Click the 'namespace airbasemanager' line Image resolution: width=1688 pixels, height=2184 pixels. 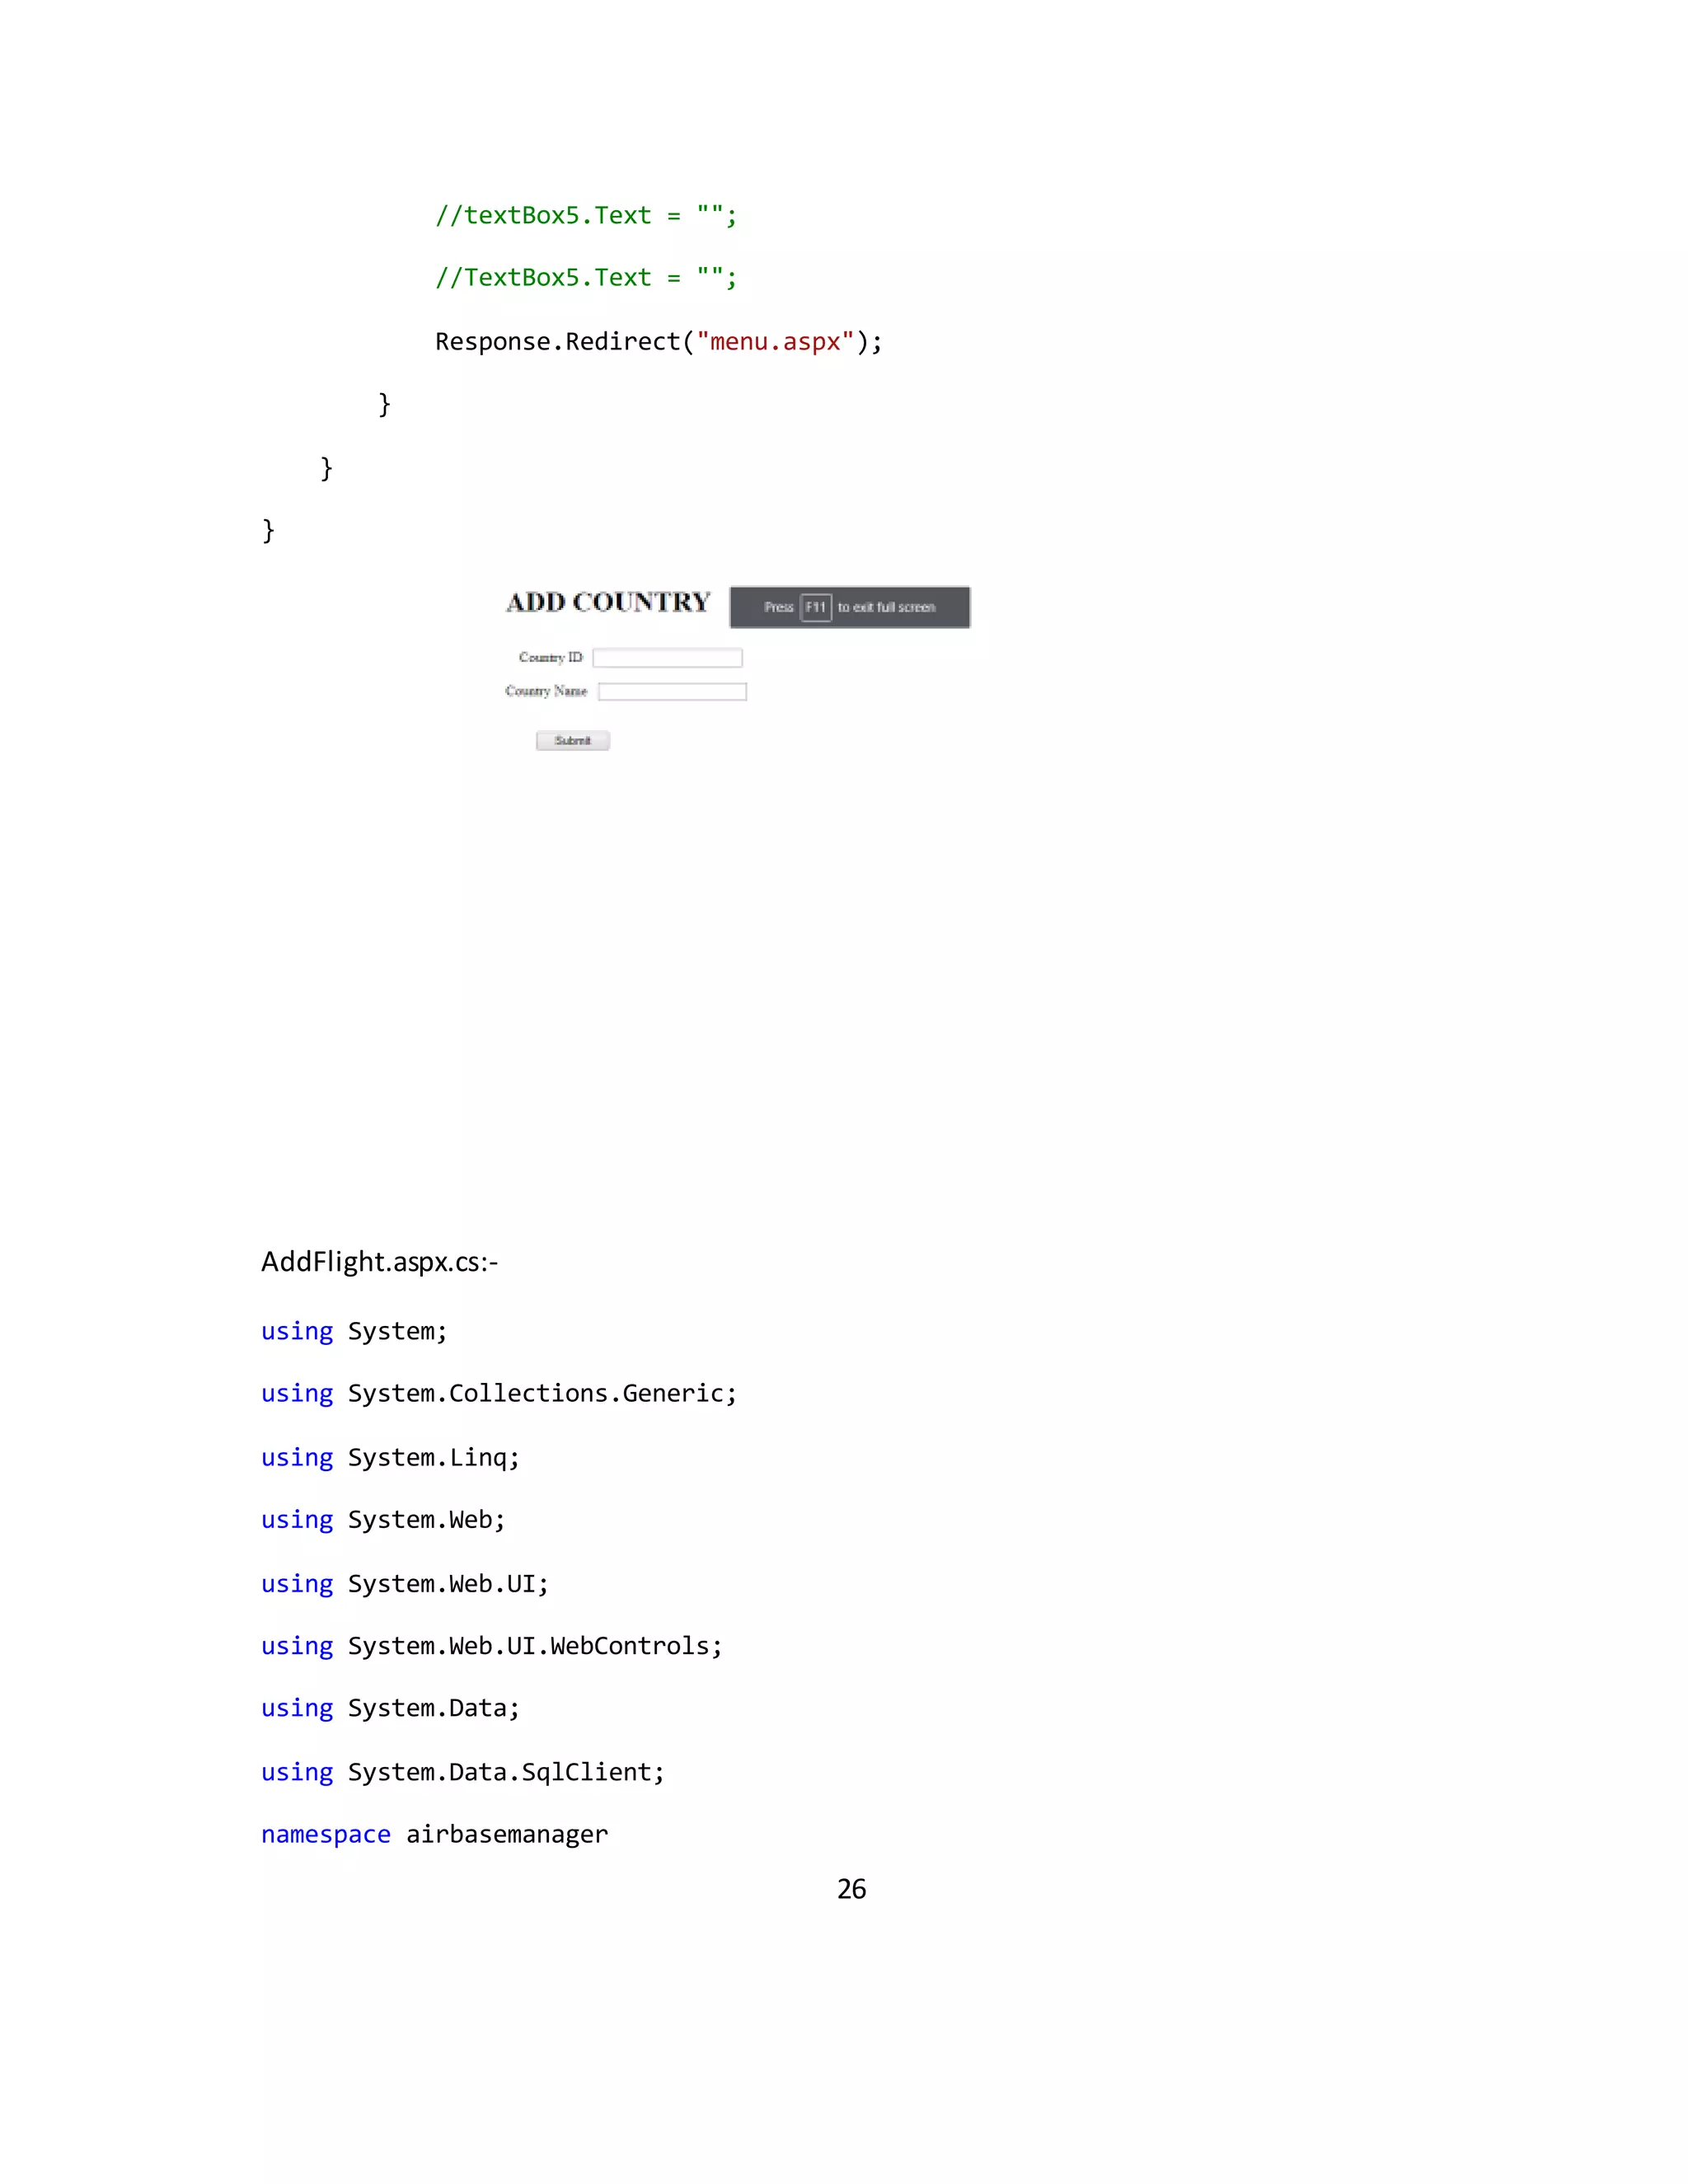(434, 1834)
